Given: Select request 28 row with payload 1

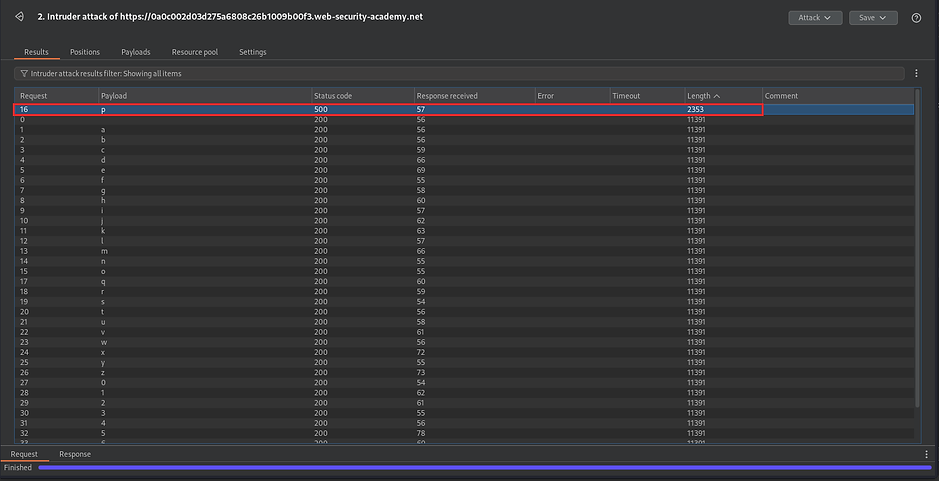Looking at the screenshot, I should [x=465, y=393].
